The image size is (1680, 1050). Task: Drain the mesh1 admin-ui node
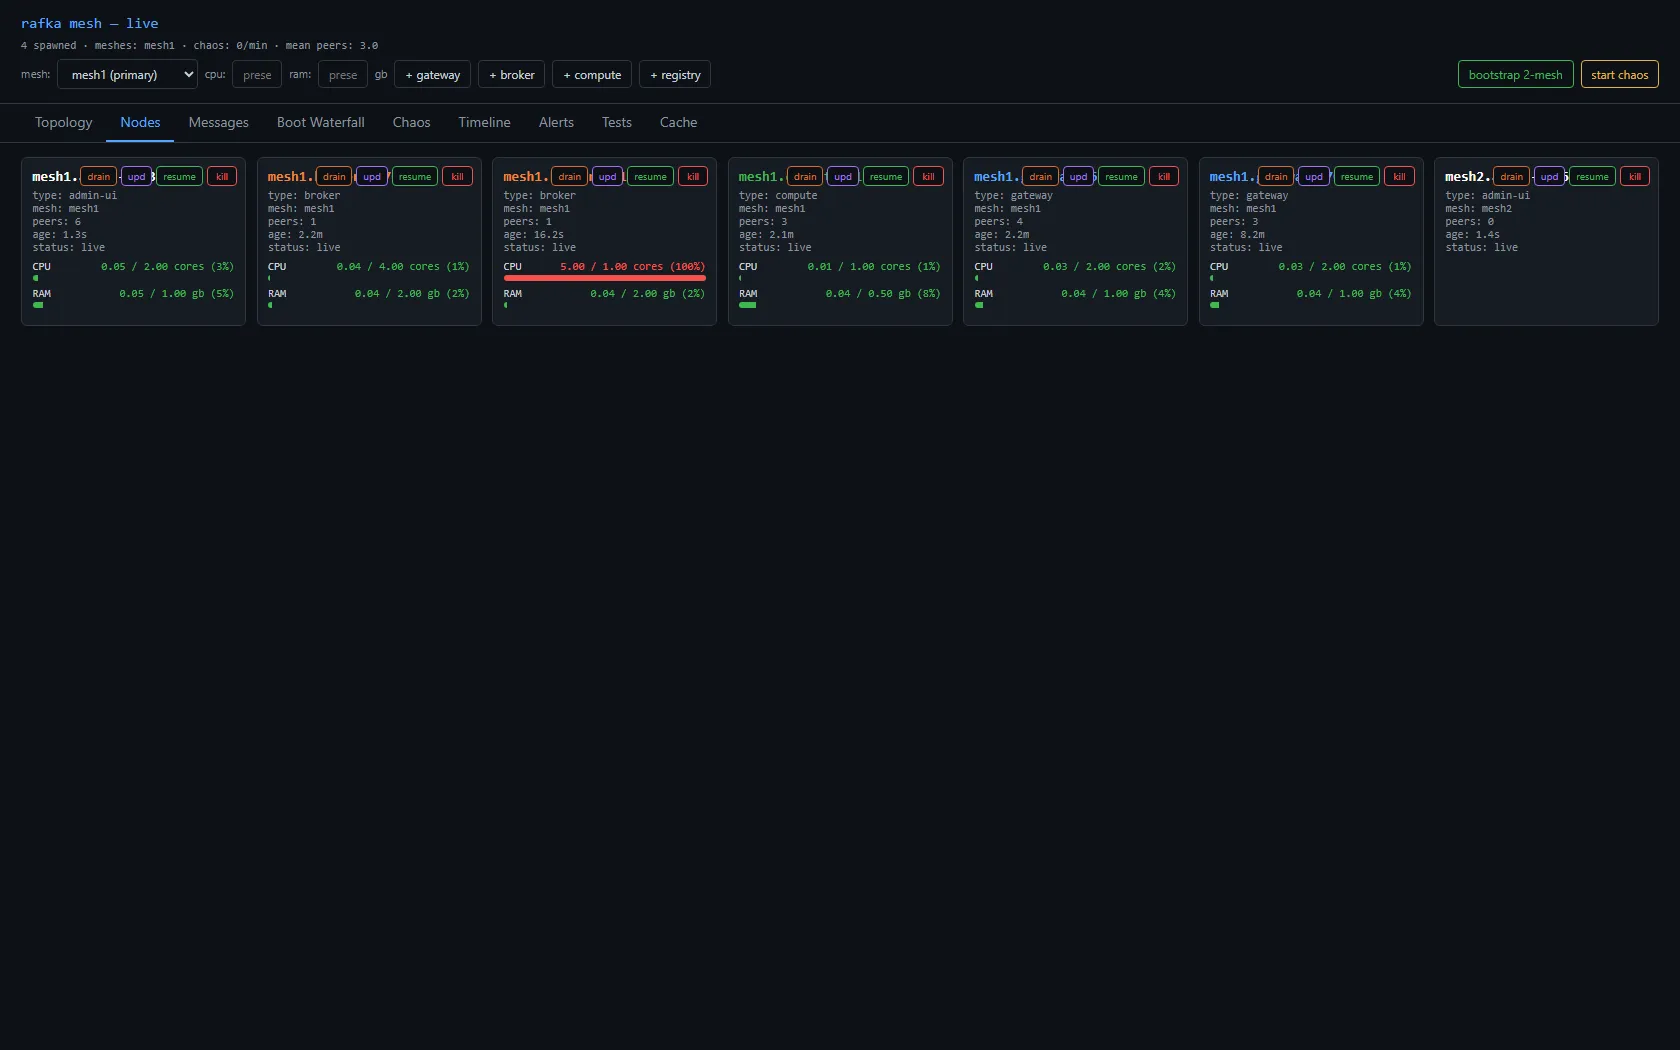coord(98,176)
